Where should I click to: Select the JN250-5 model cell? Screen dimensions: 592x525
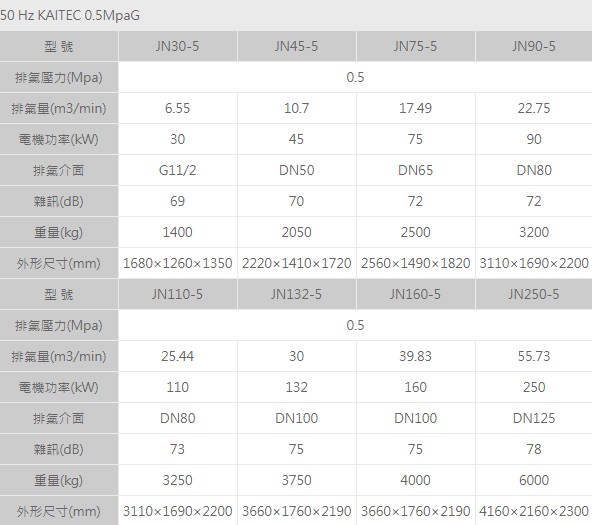pyautogui.click(x=534, y=294)
